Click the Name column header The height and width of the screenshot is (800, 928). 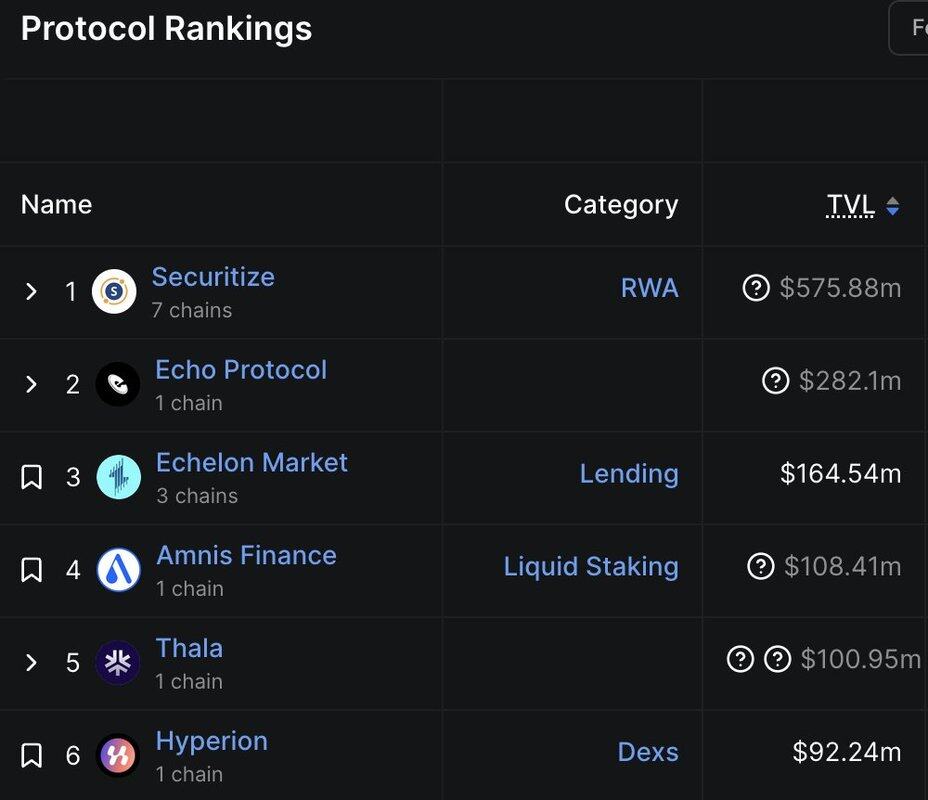point(56,205)
